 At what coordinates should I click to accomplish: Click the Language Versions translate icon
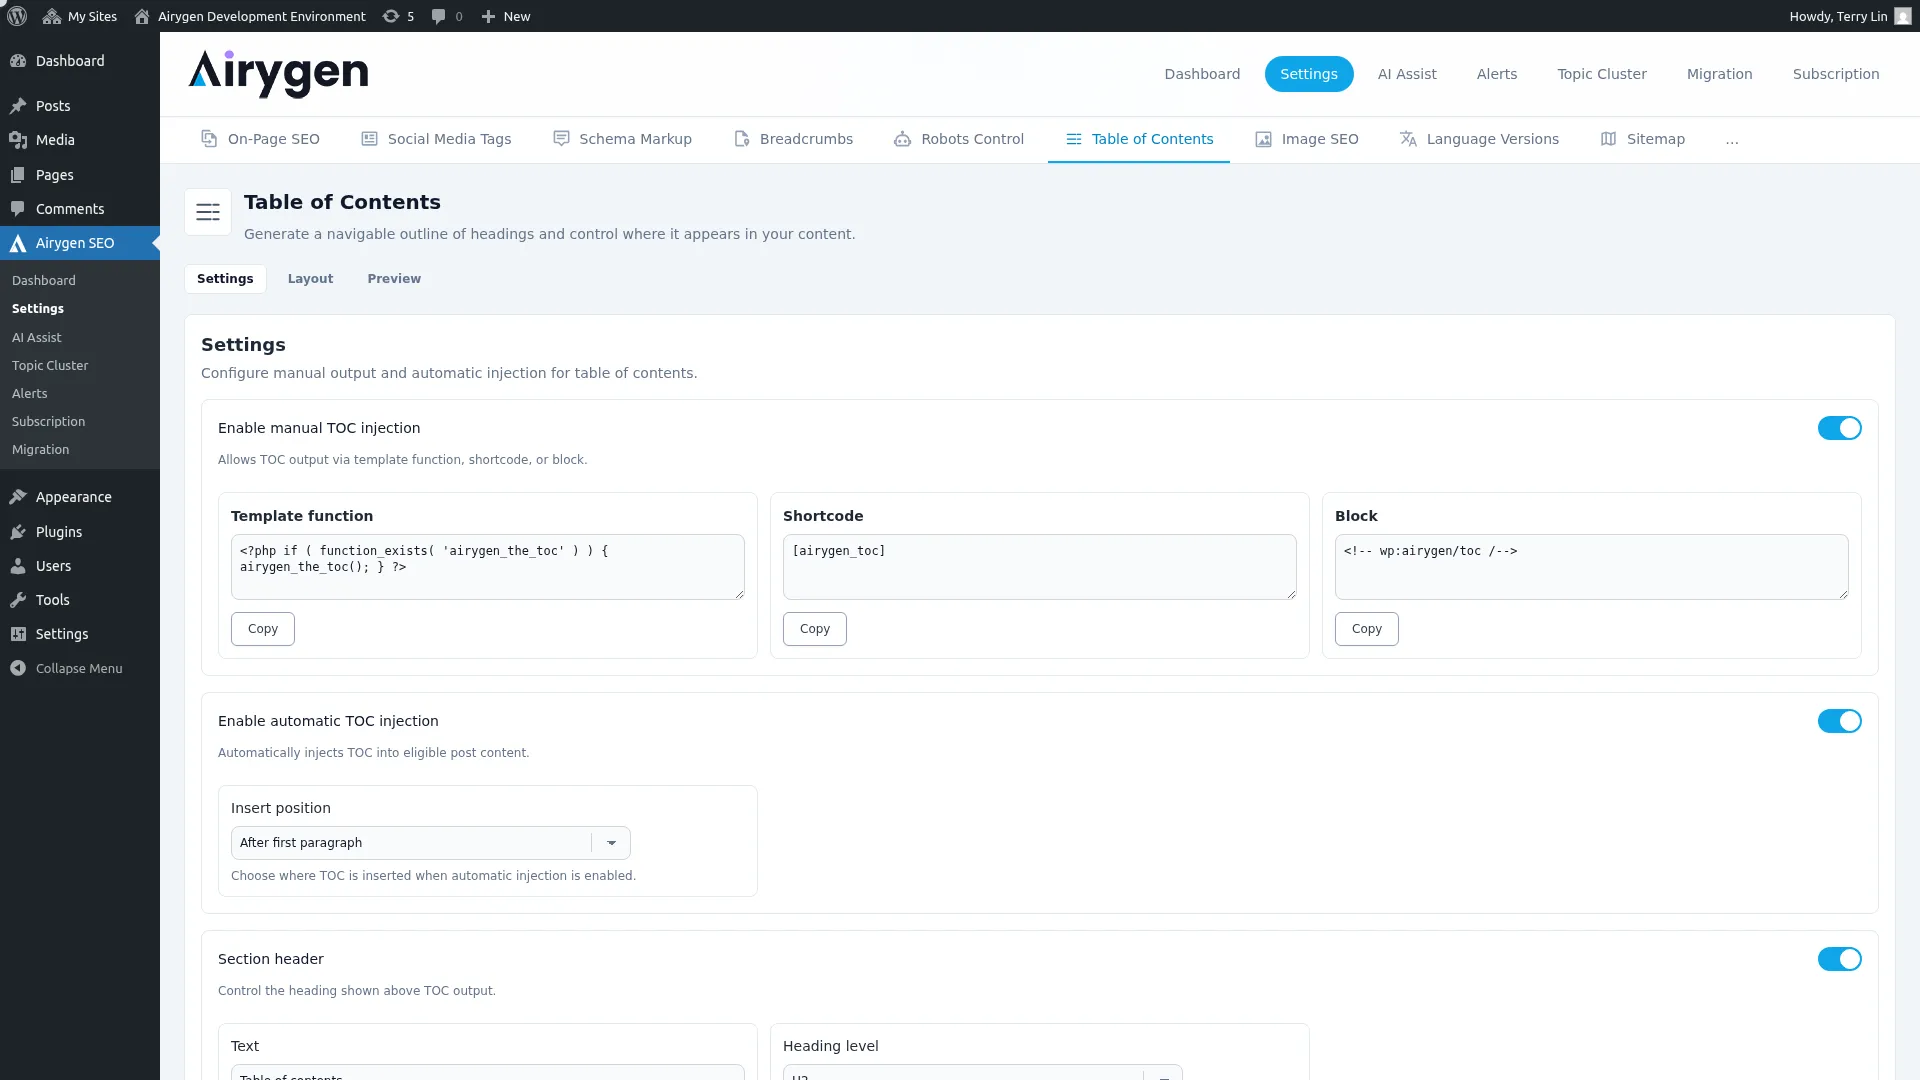1408,139
